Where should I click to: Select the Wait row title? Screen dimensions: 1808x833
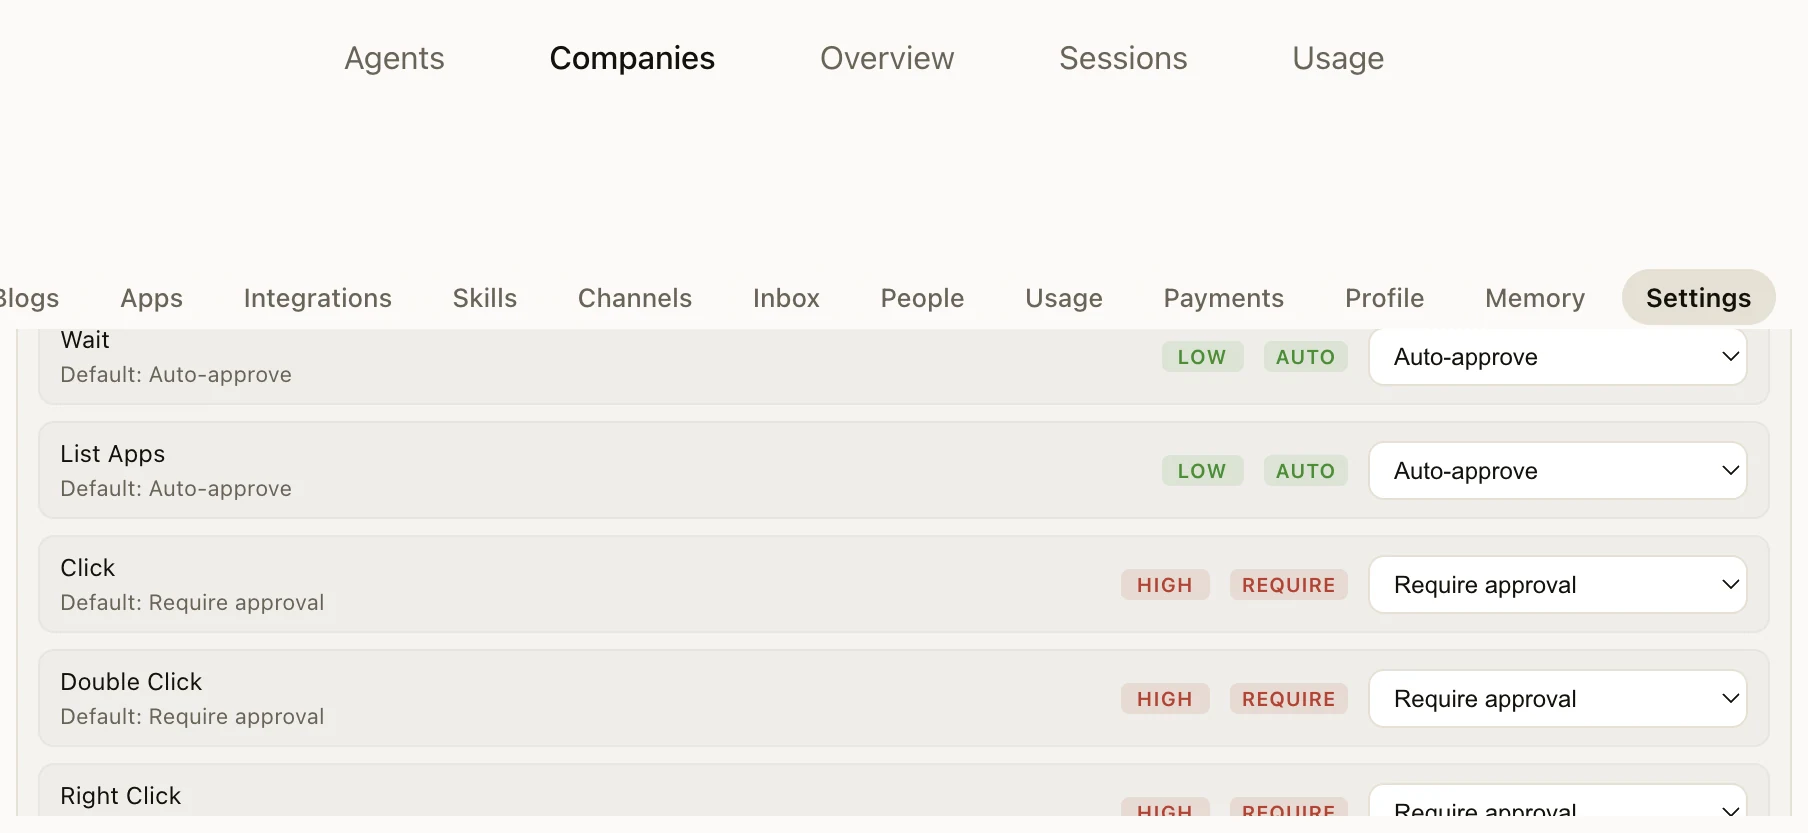click(85, 340)
